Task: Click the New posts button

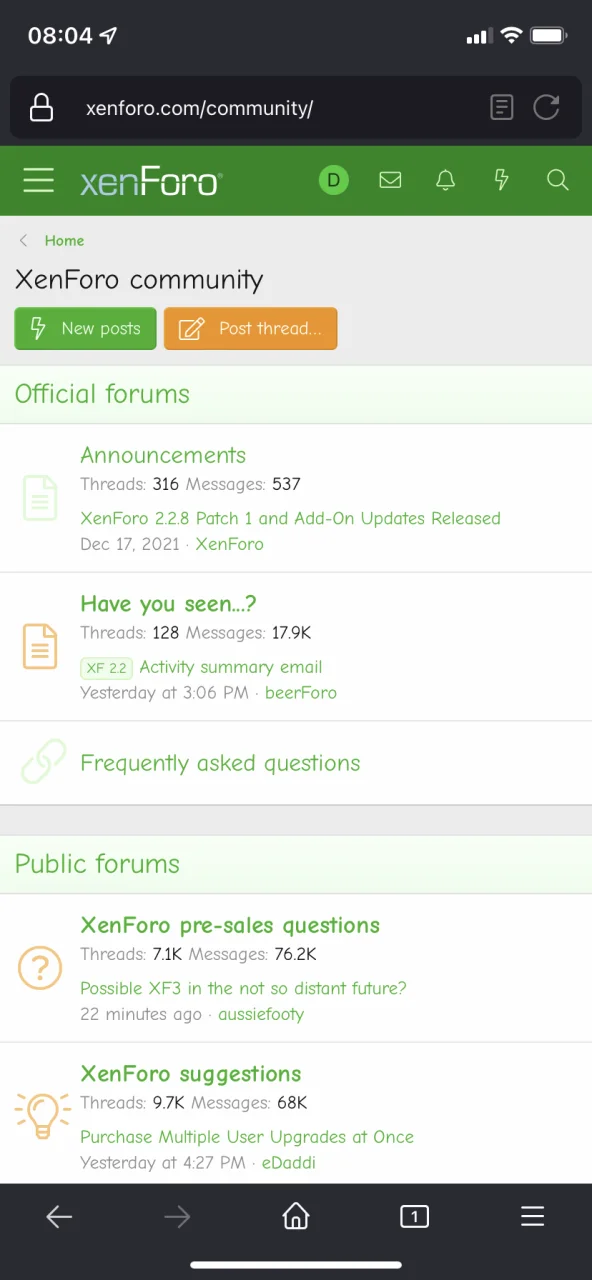Action: 85,329
